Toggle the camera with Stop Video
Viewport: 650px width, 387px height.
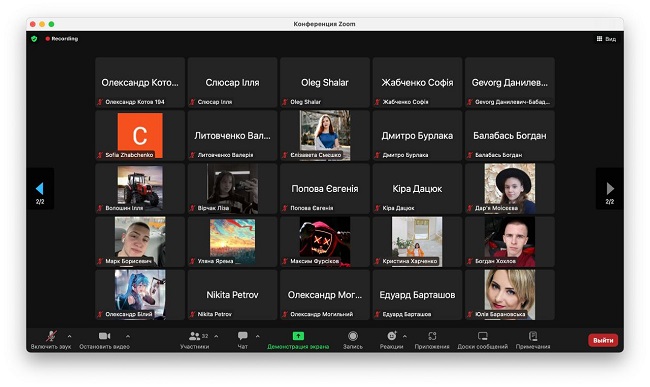tap(104, 336)
